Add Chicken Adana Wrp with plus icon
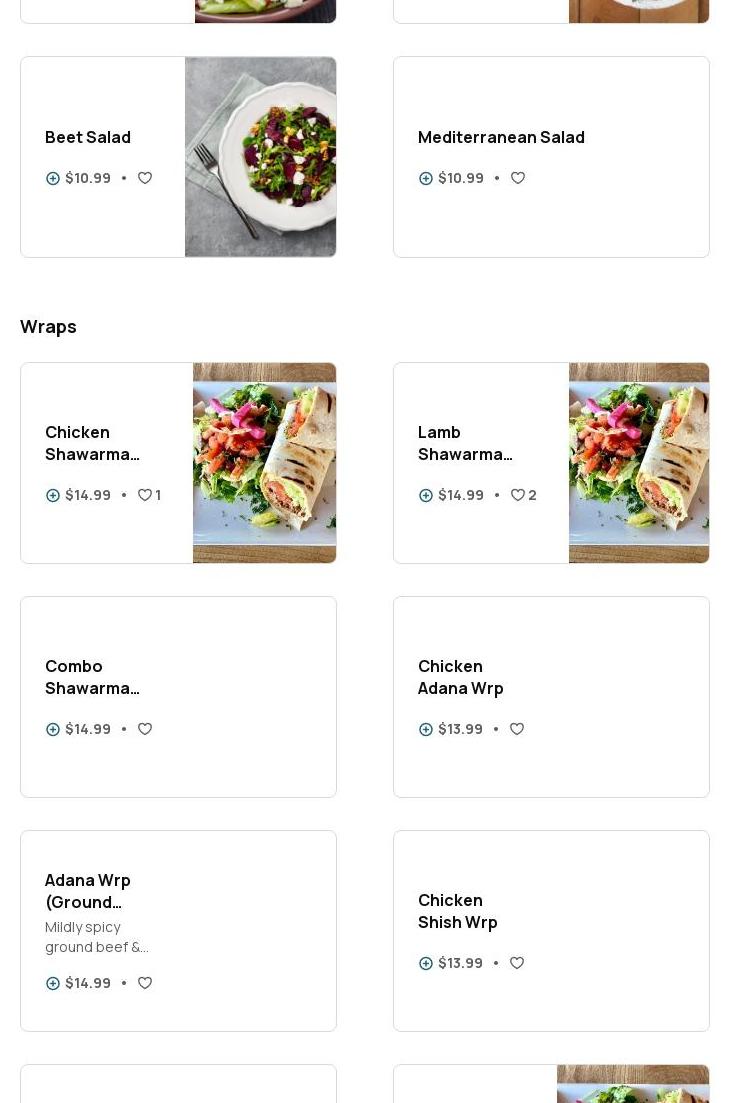Image resolution: width=750 pixels, height=1103 pixels. click(426, 729)
